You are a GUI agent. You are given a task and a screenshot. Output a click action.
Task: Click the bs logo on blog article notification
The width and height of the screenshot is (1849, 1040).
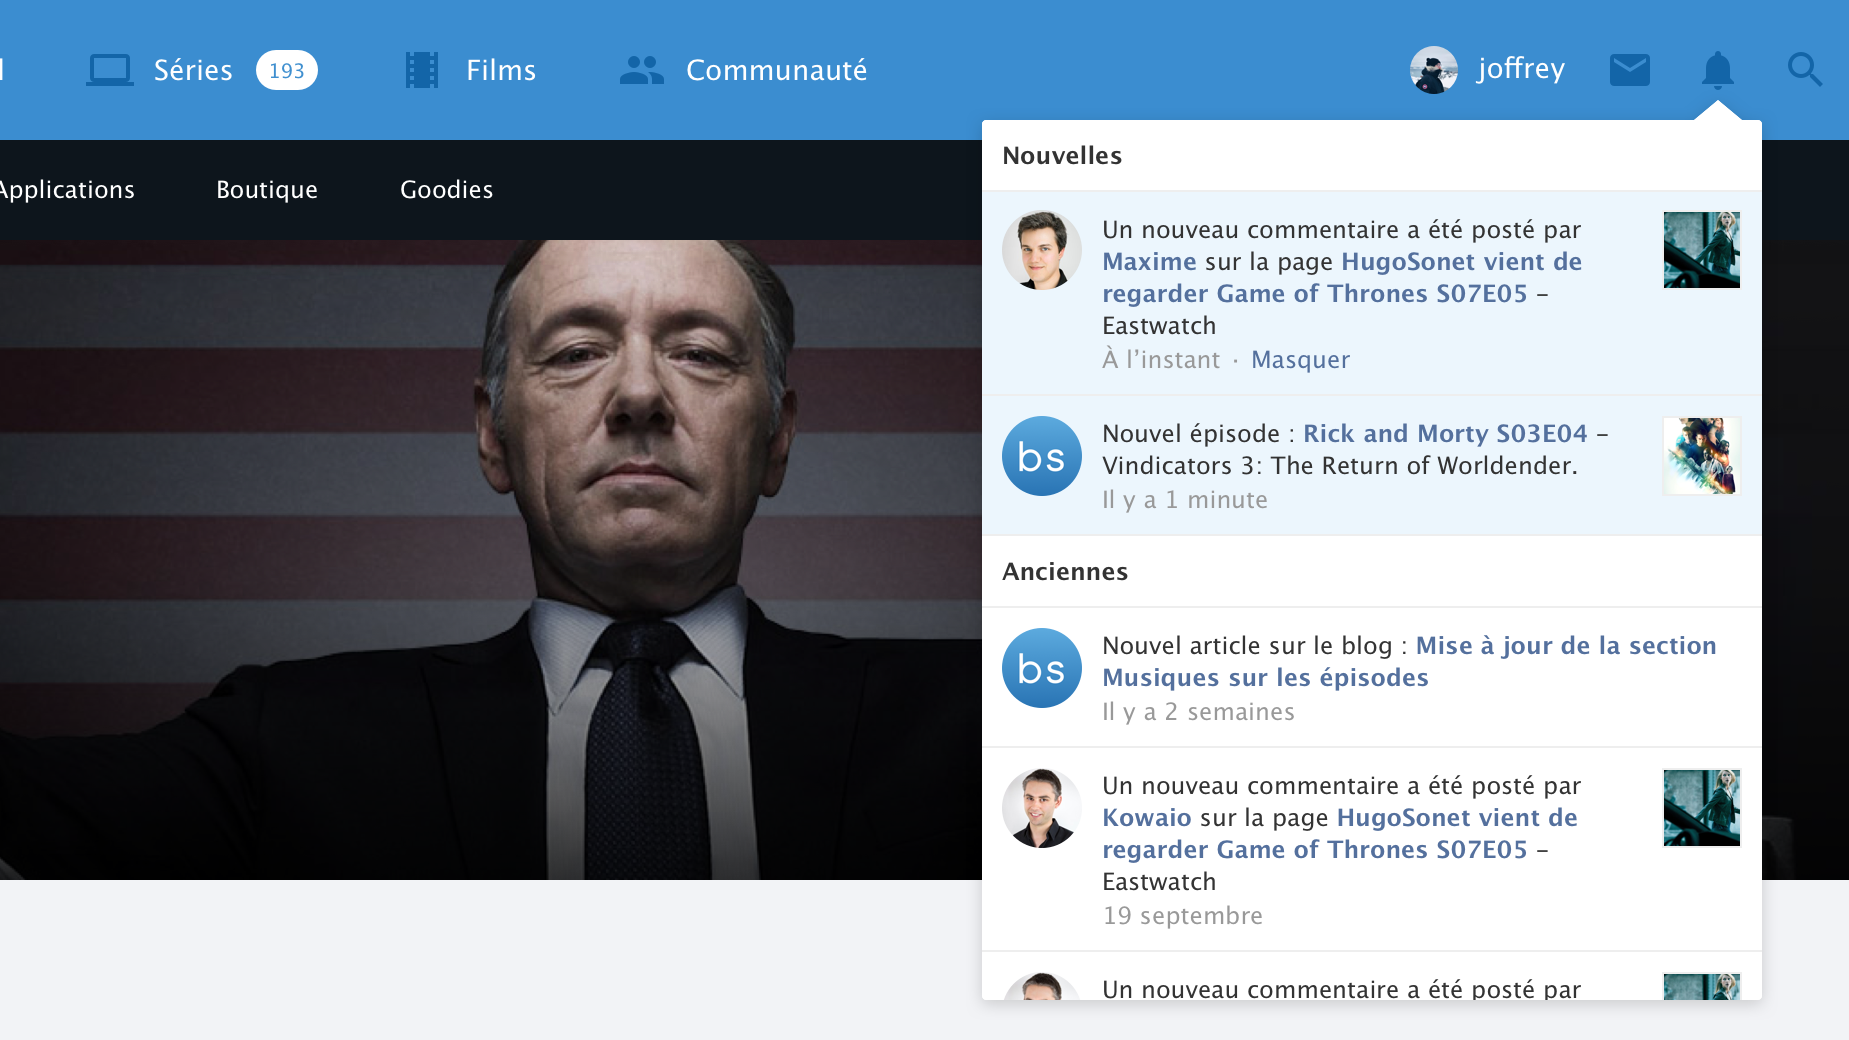[1041, 668]
